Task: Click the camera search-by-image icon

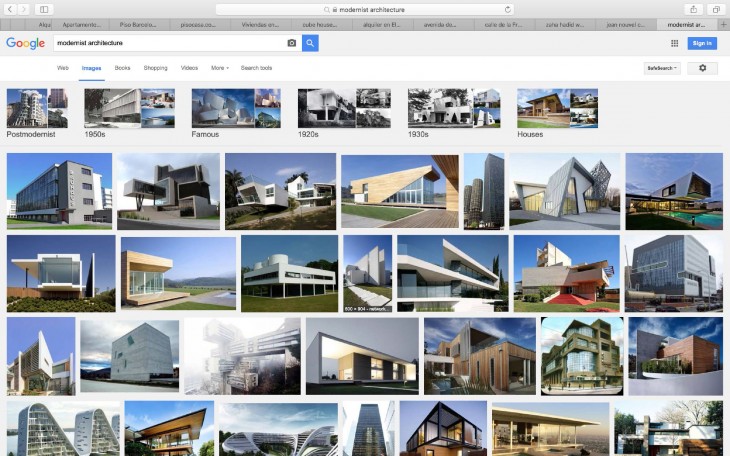Action: coord(292,43)
